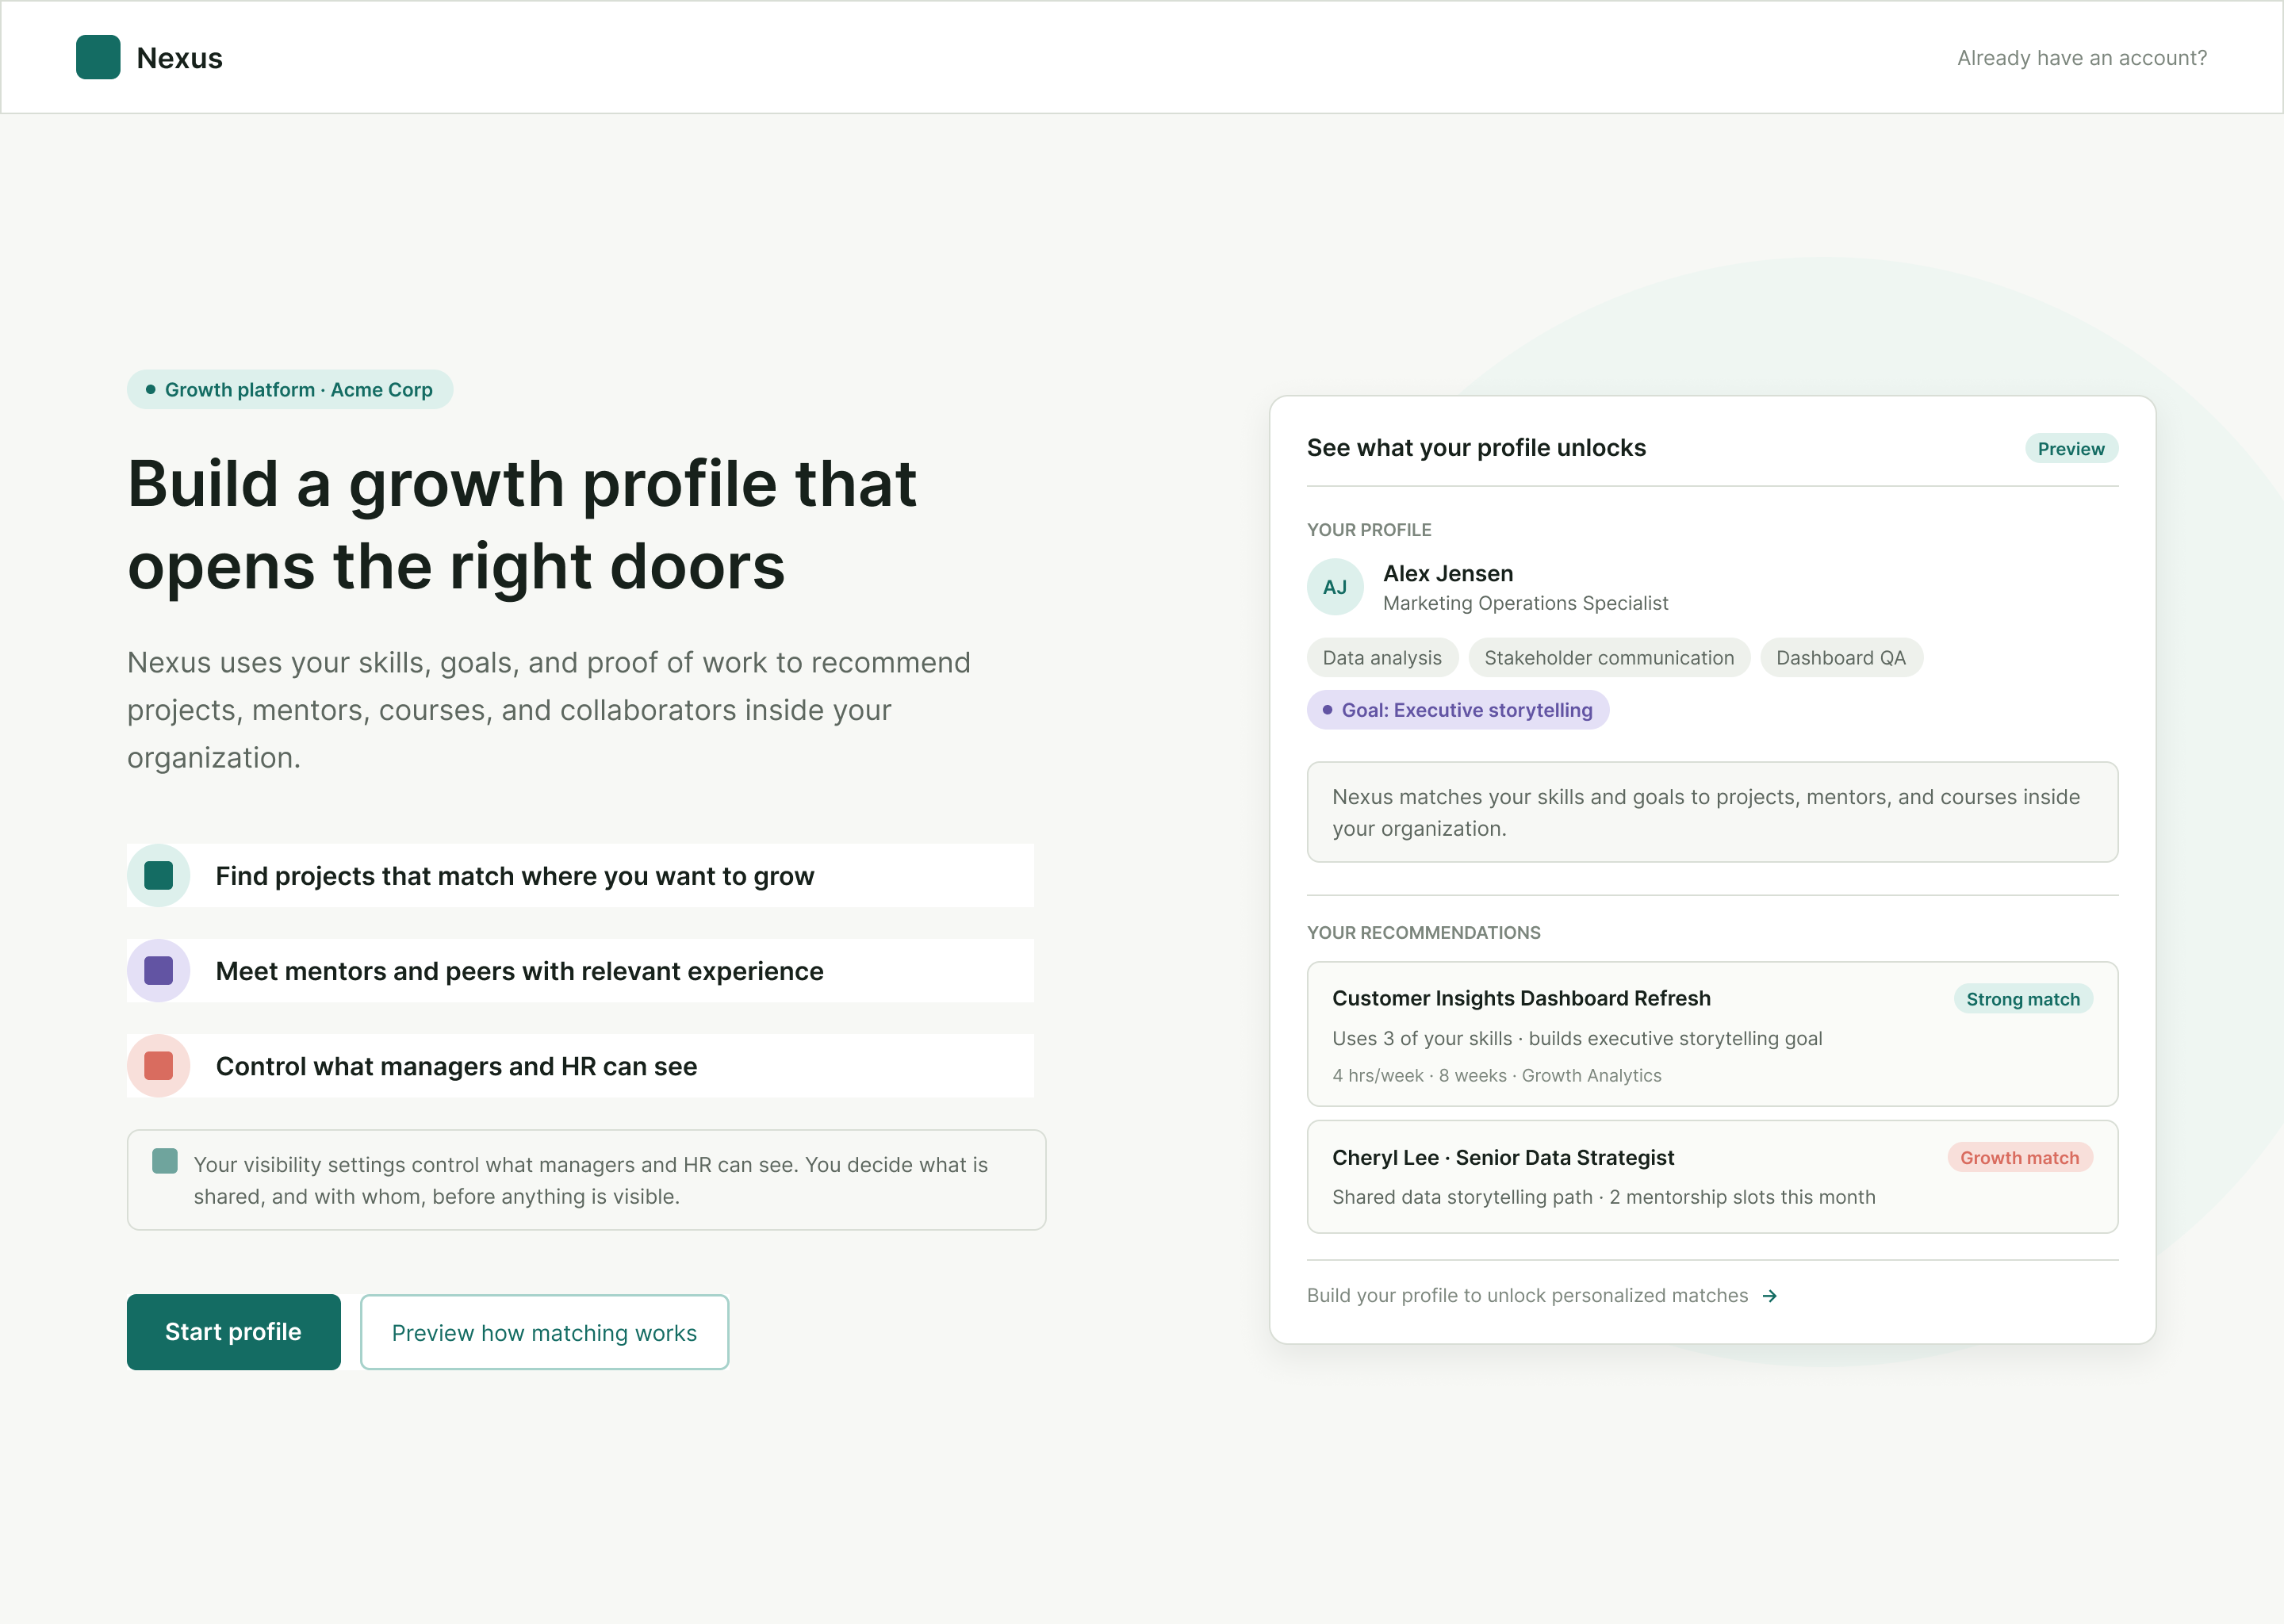Open Cheryl Lee Senior Data Strategist card
This screenshot has height=1624, width=2284.
[1712, 1177]
